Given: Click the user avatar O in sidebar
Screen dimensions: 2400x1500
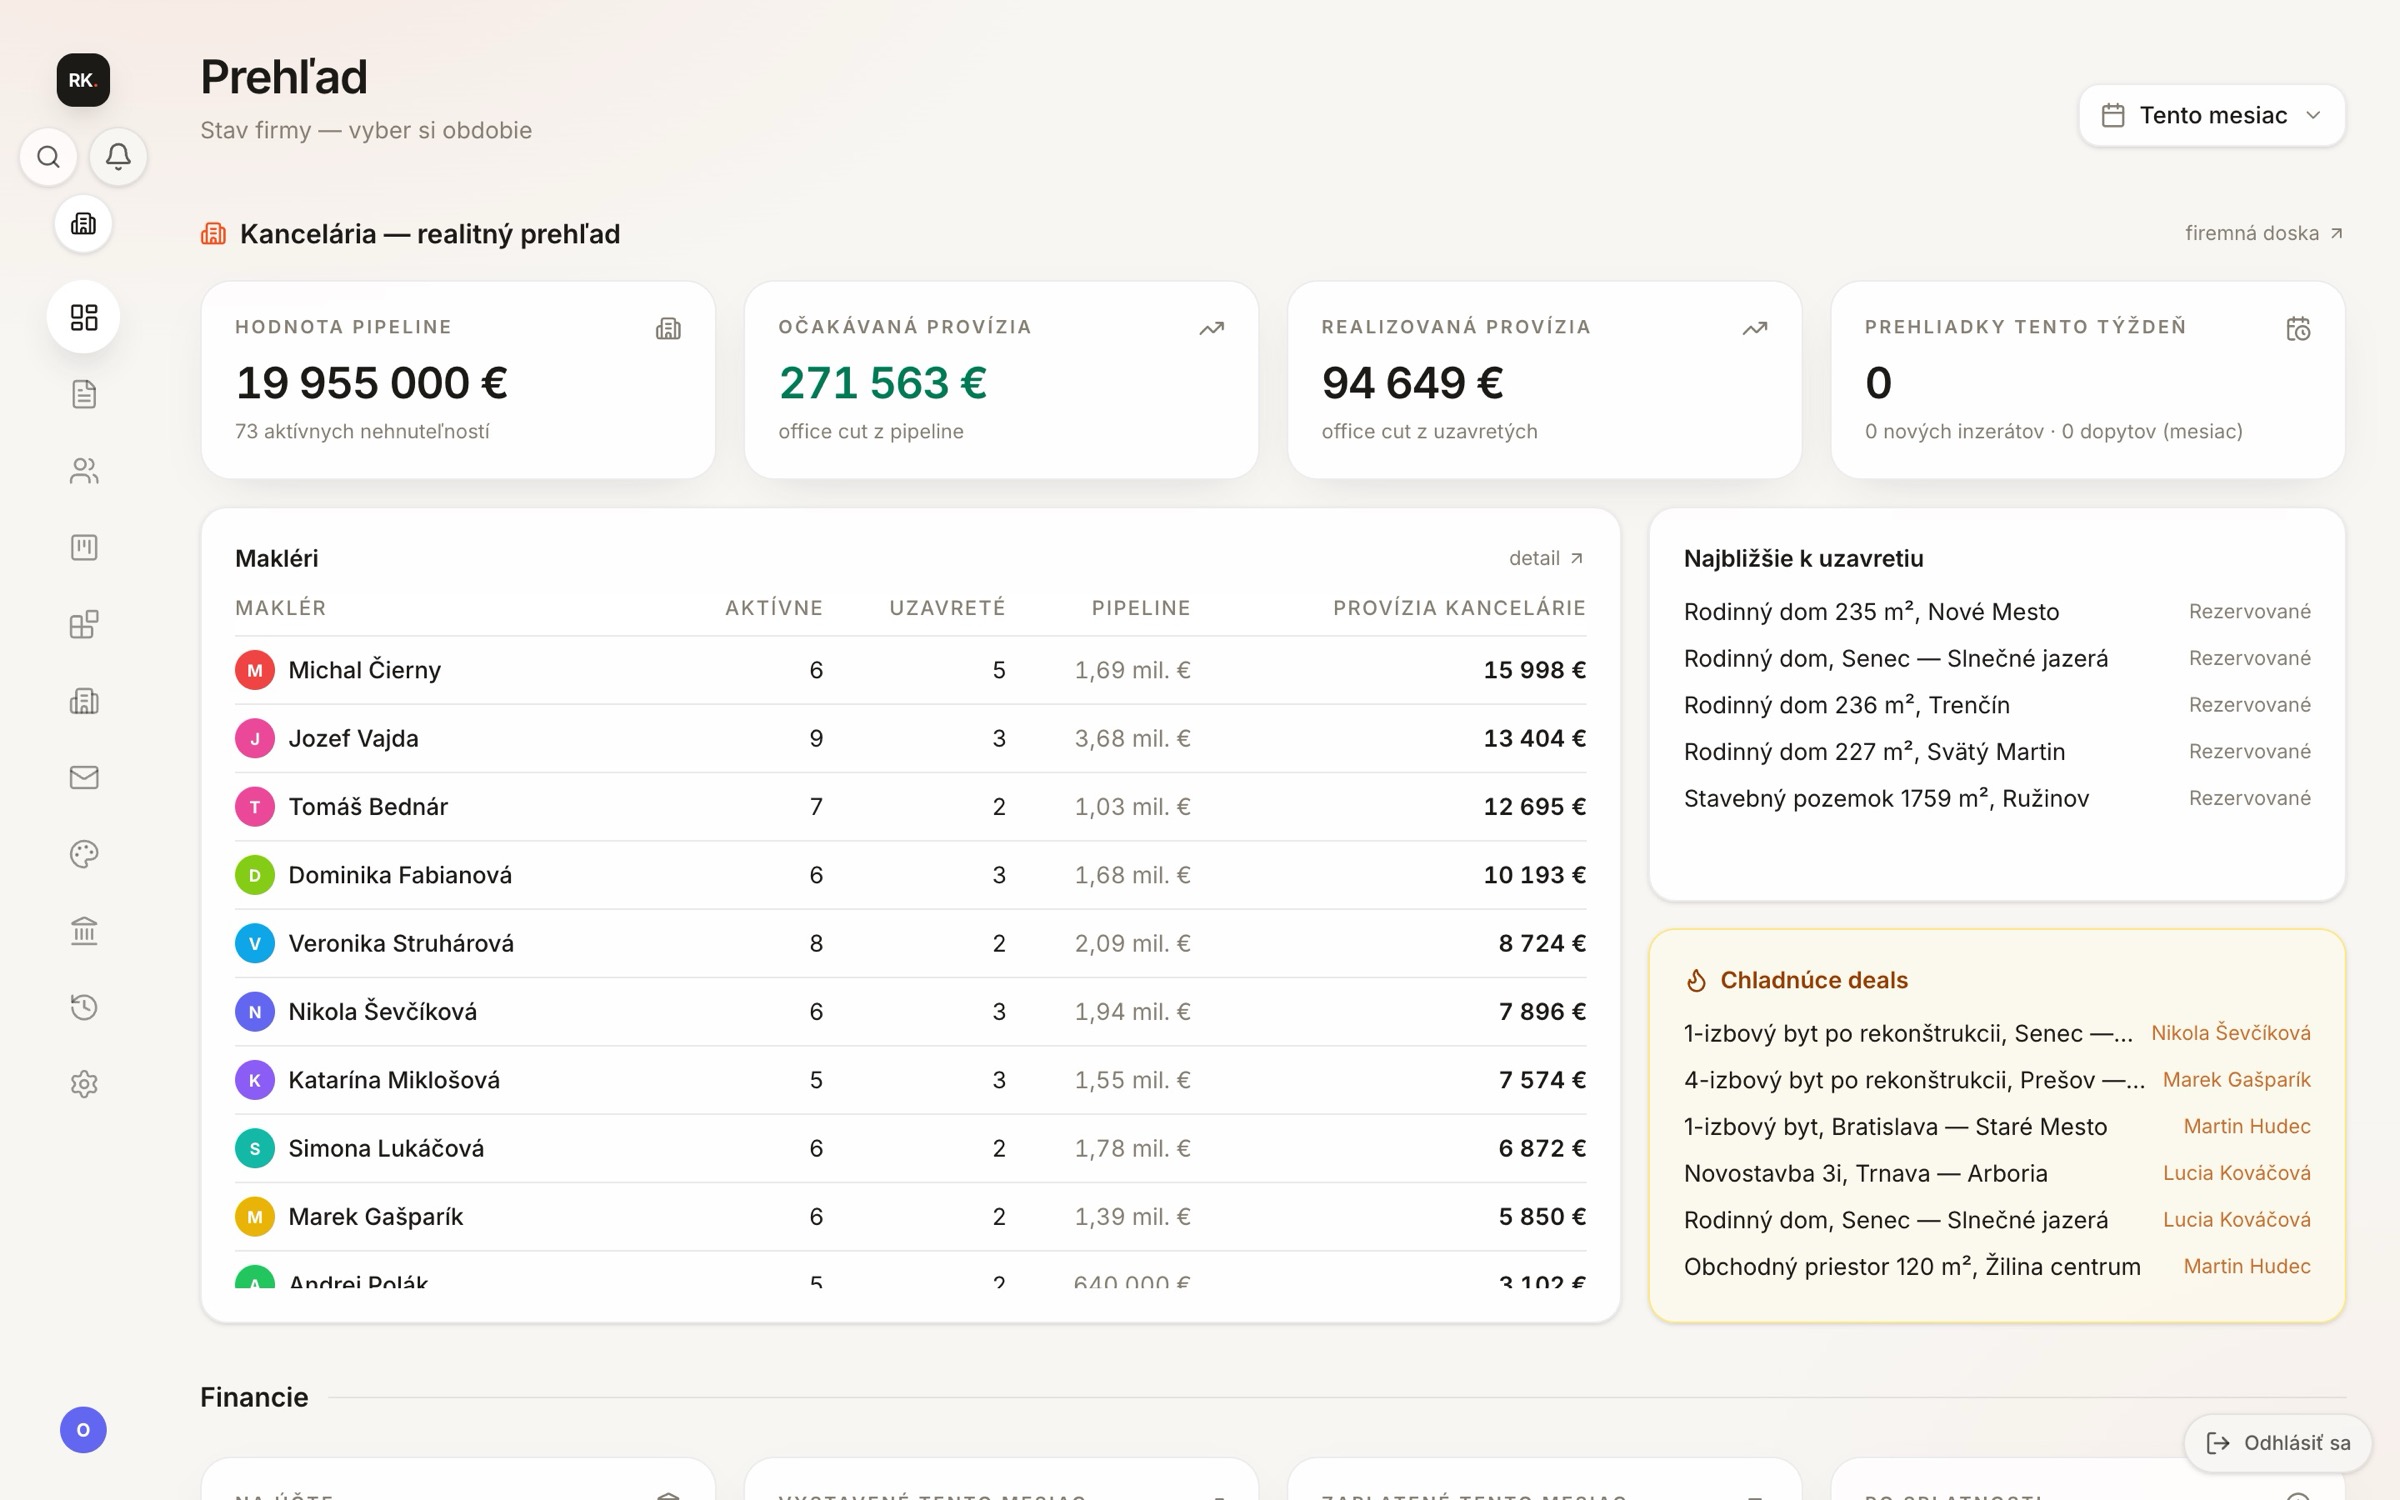Looking at the screenshot, I should click(83, 1430).
